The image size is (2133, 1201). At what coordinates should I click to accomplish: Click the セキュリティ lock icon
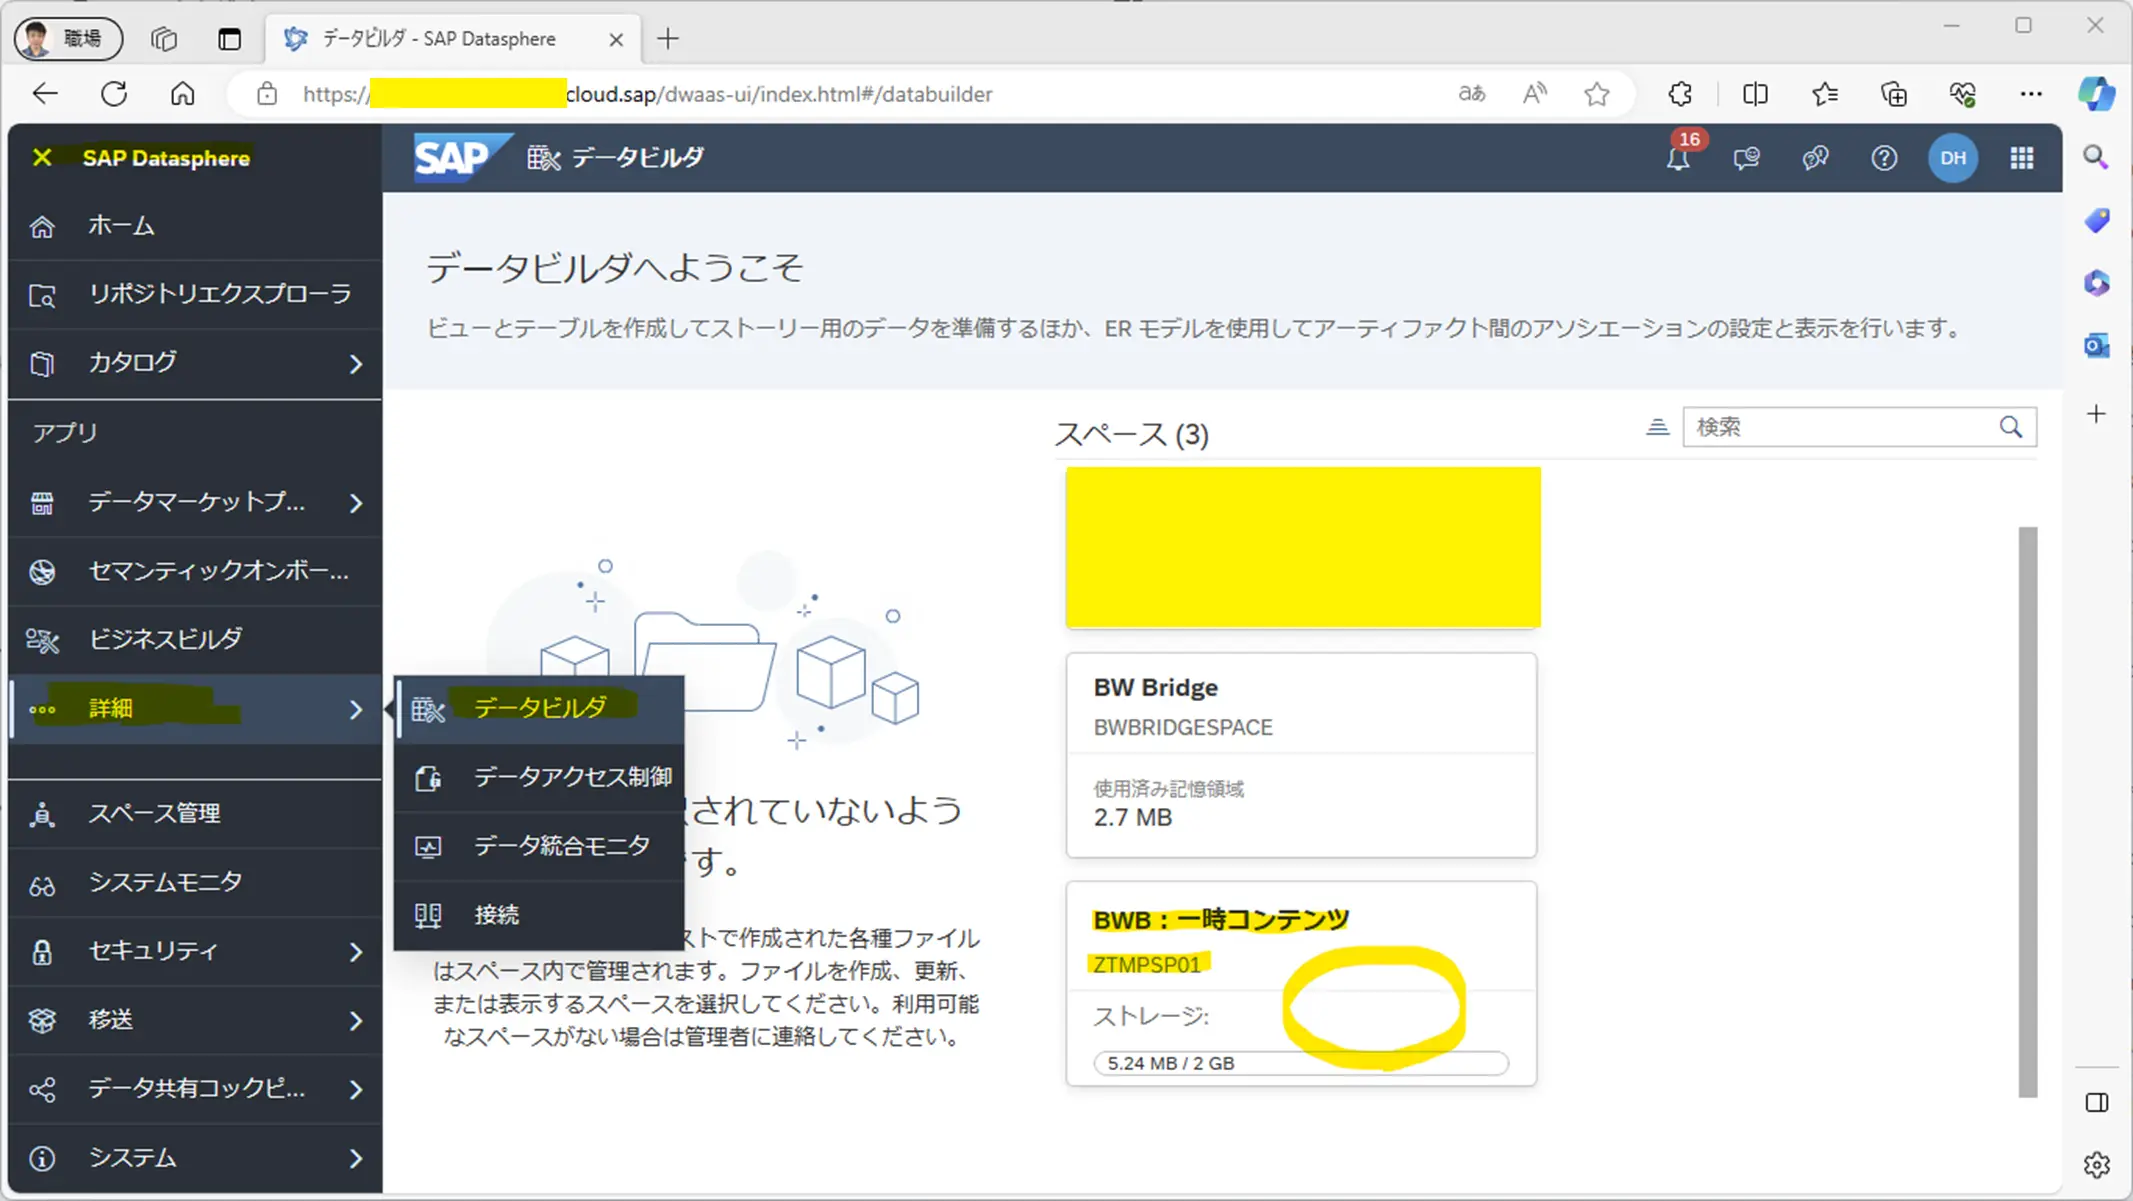pos(42,952)
